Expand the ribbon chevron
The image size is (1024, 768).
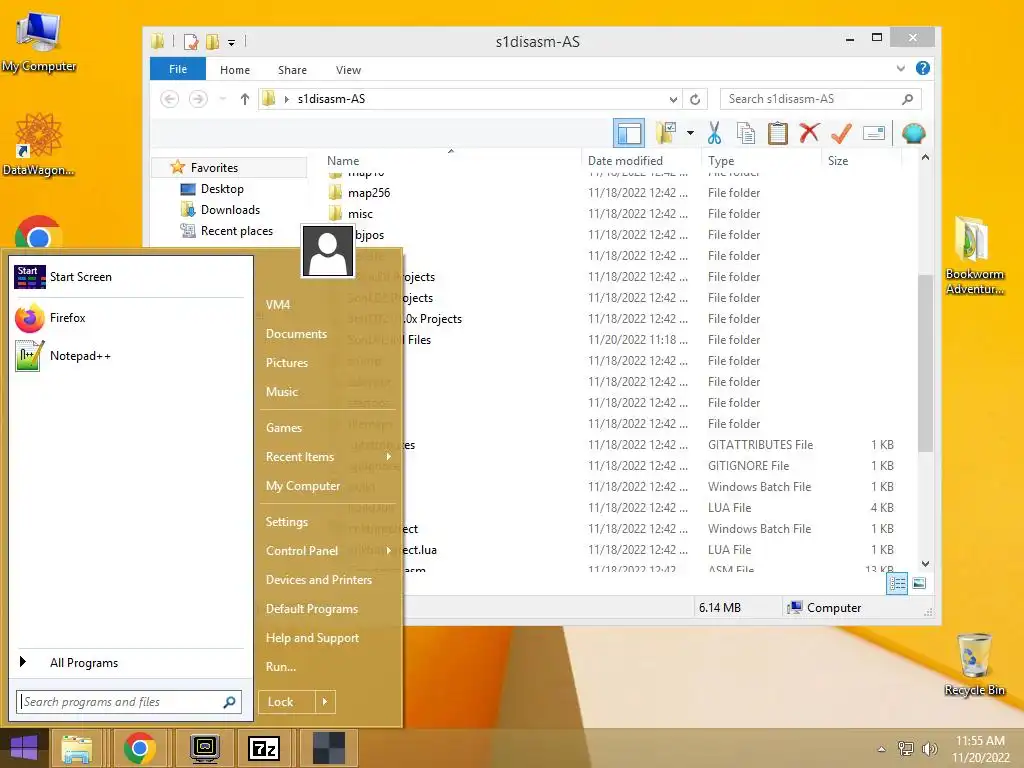pyautogui.click(x=901, y=68)
